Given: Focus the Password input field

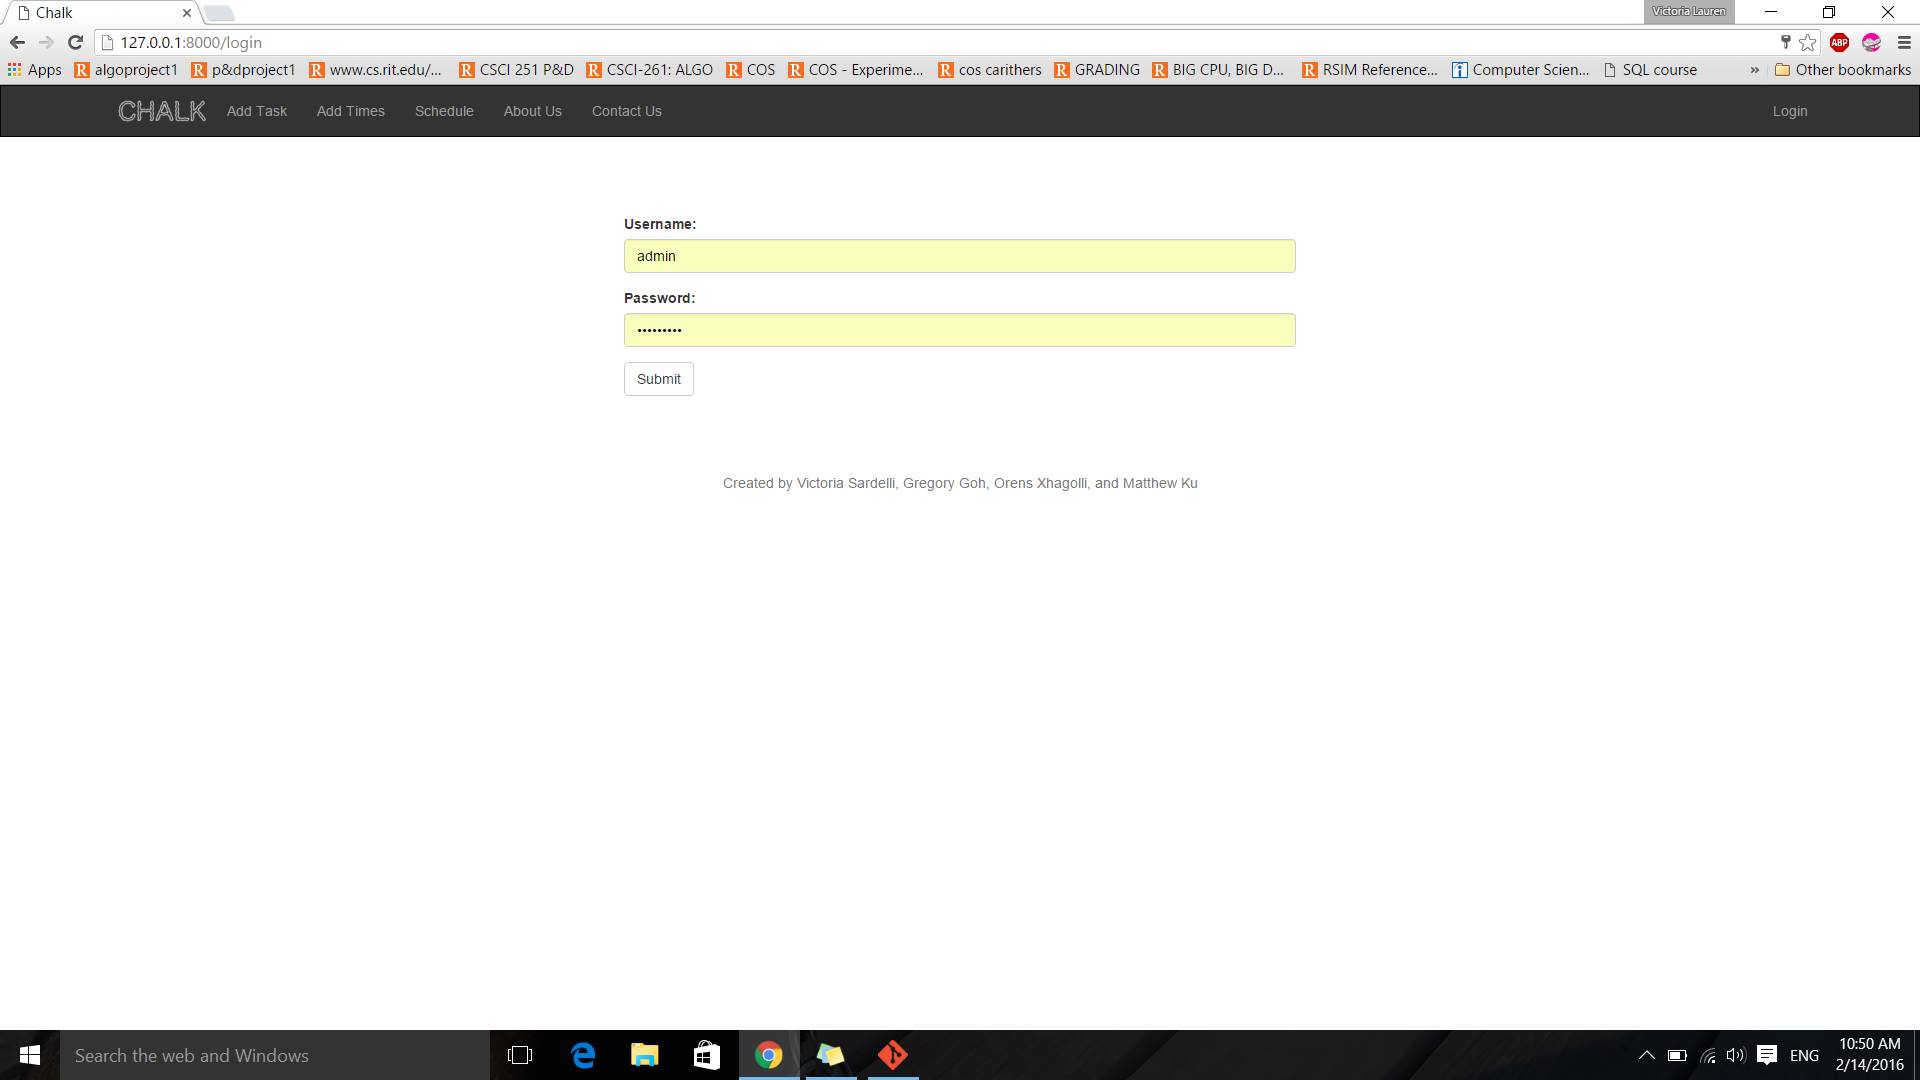Looking at the screenshot, I should 959,330.
